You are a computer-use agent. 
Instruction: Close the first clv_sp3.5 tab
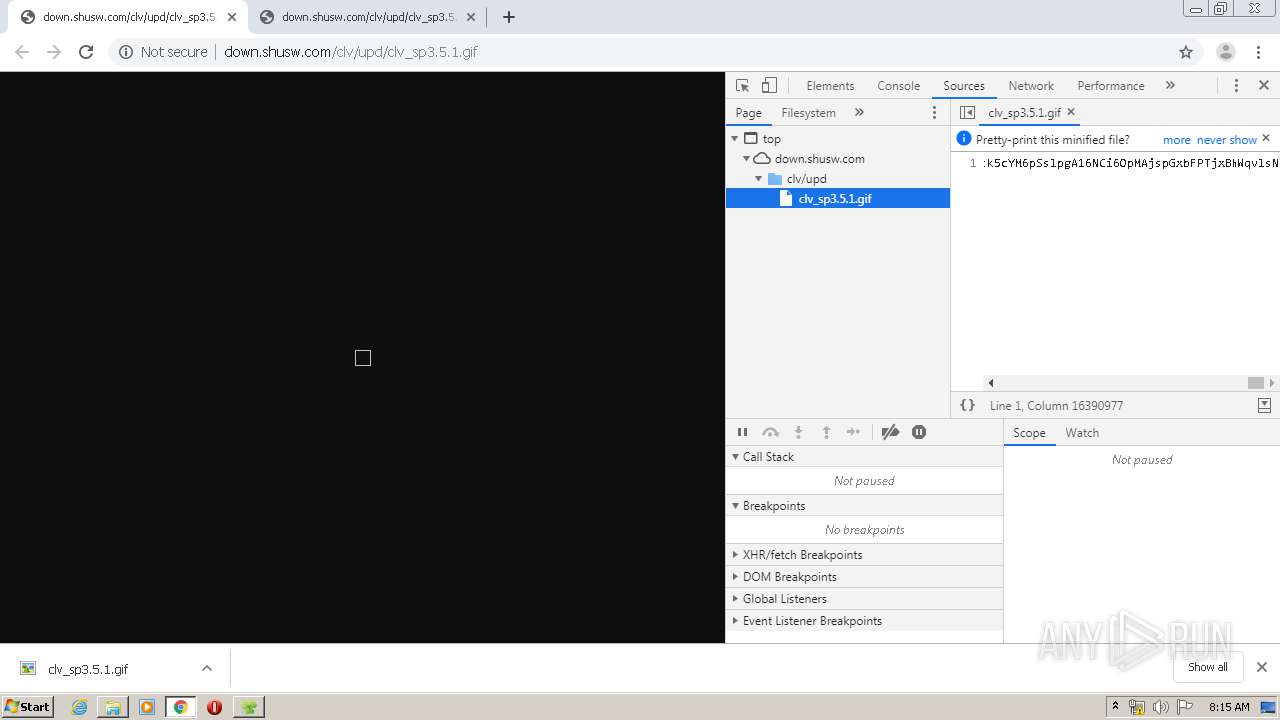[x=232, y=17]
